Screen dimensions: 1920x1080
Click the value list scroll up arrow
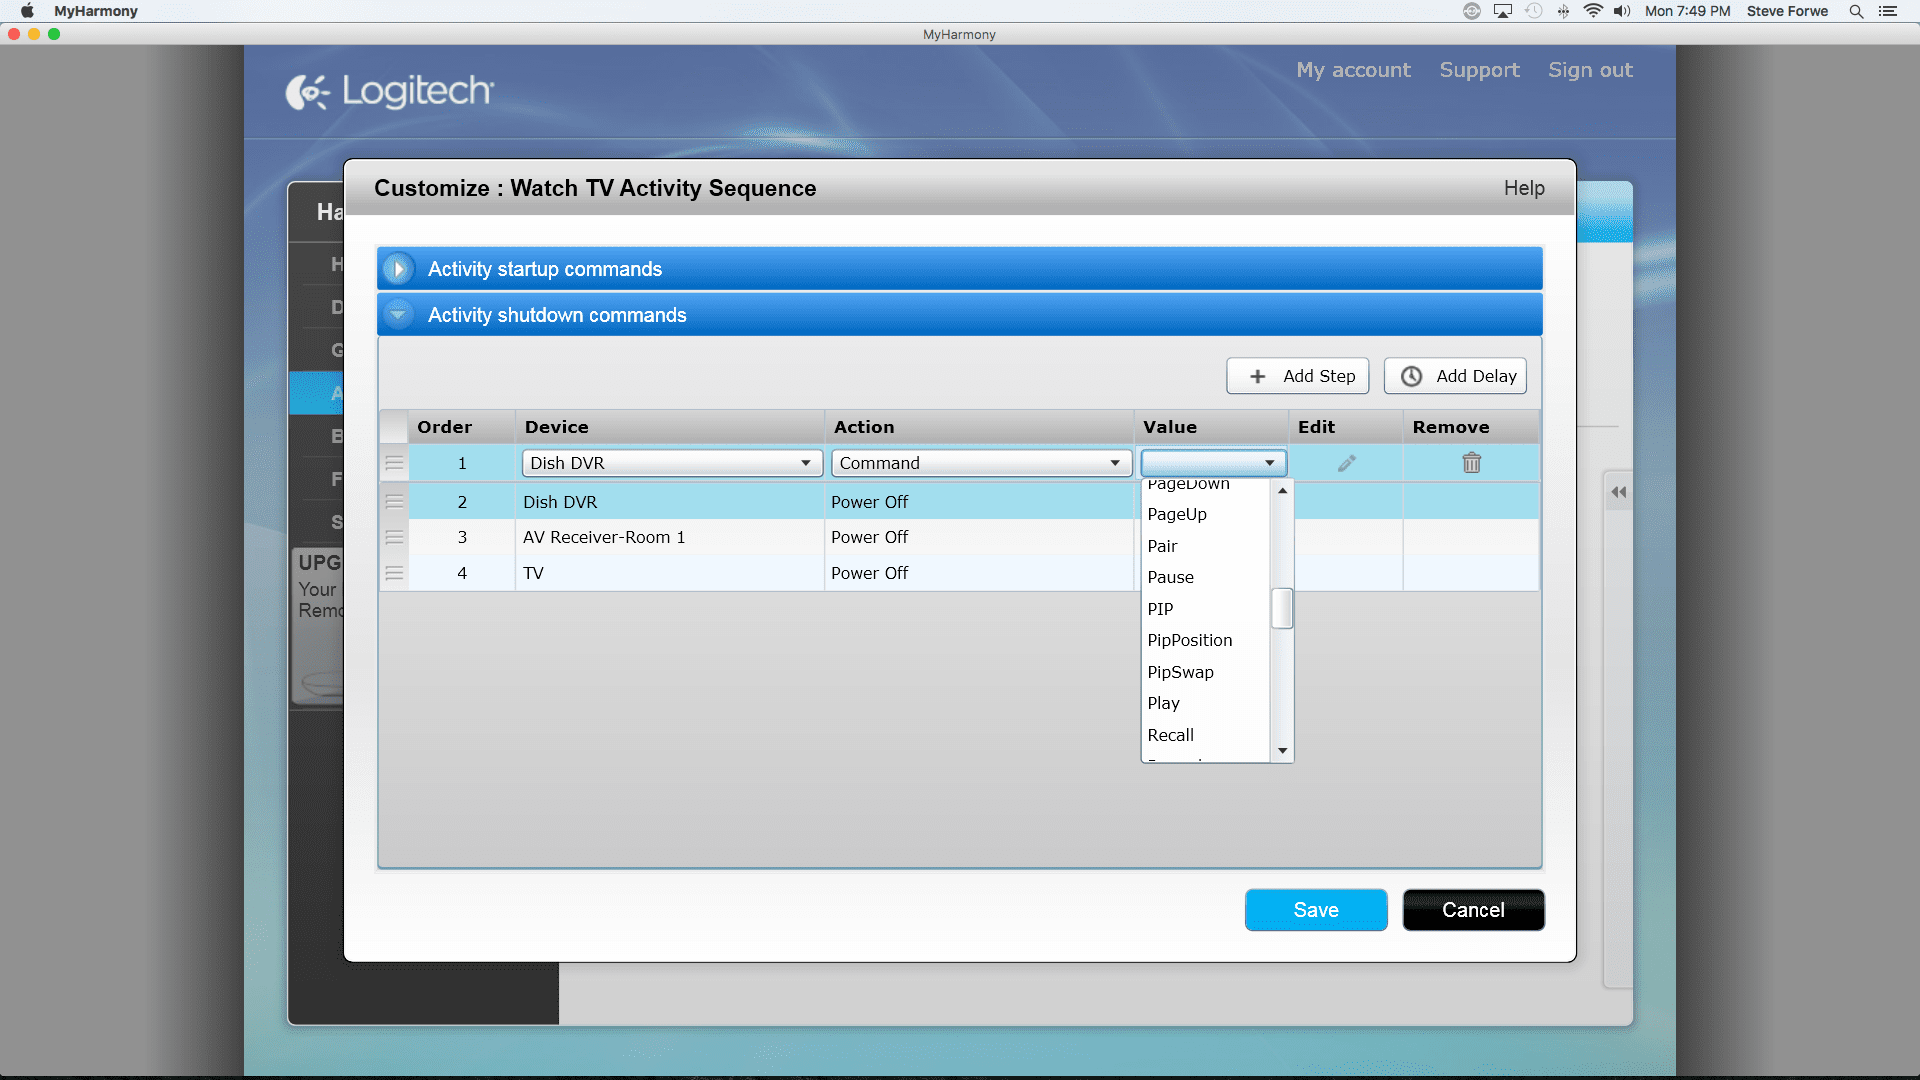click(x=1282, y=490)
